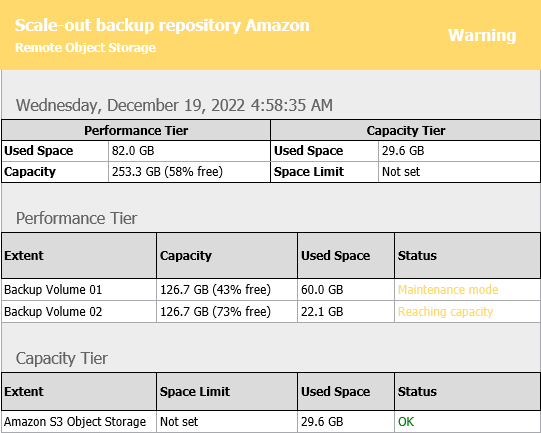Click the green OK status text

click(406, 422)
